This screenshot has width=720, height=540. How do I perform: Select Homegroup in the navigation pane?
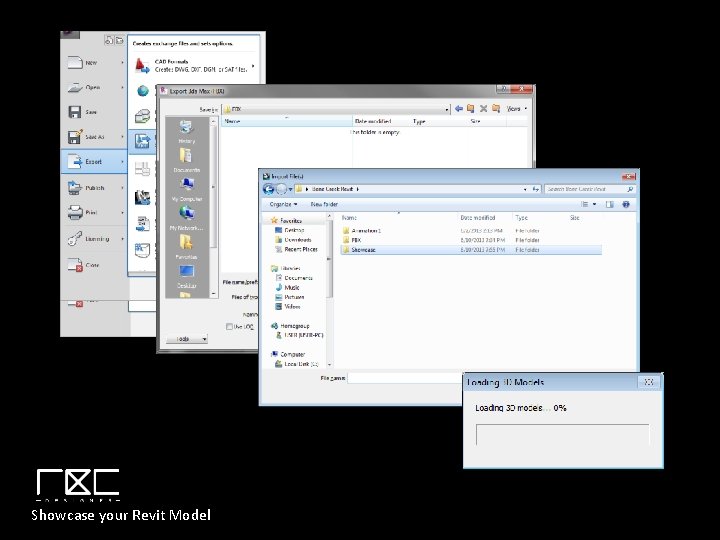[290, 326]
